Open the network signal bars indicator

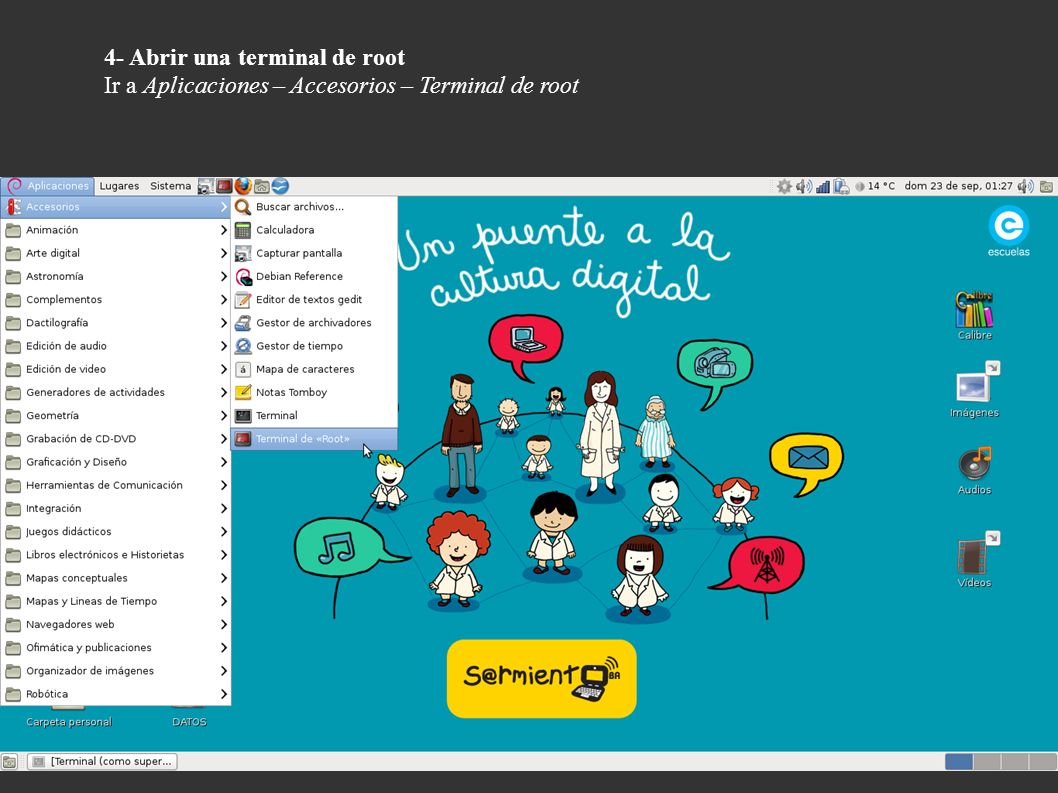[823, 187]
